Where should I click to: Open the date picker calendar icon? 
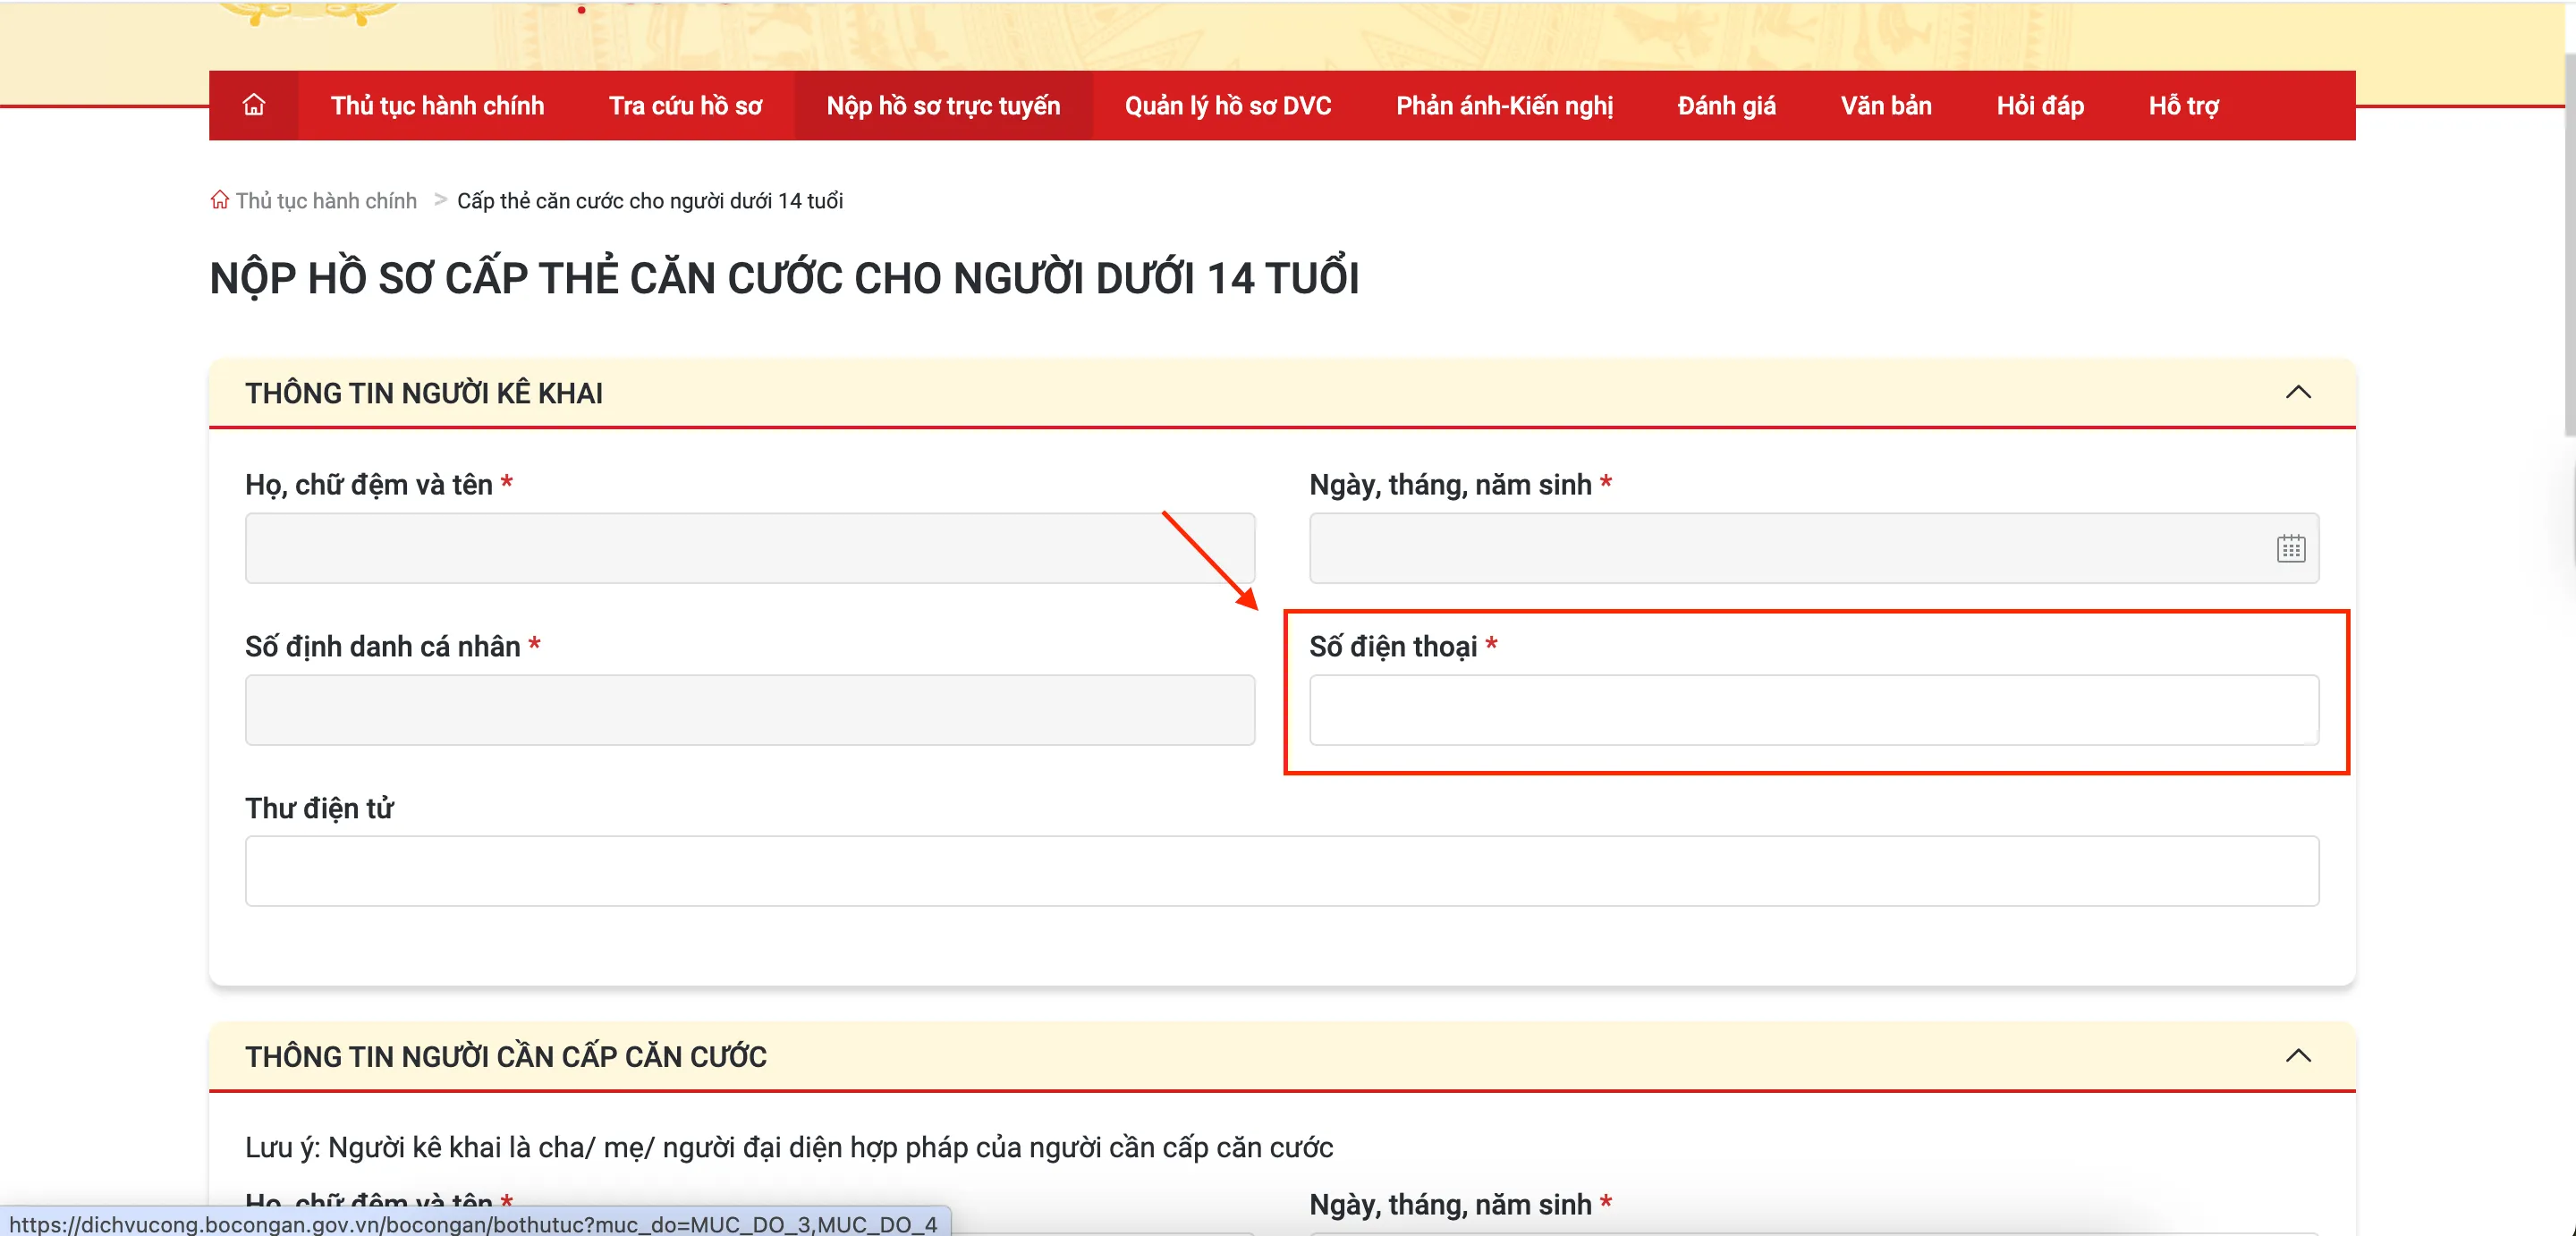(2290, 548)
